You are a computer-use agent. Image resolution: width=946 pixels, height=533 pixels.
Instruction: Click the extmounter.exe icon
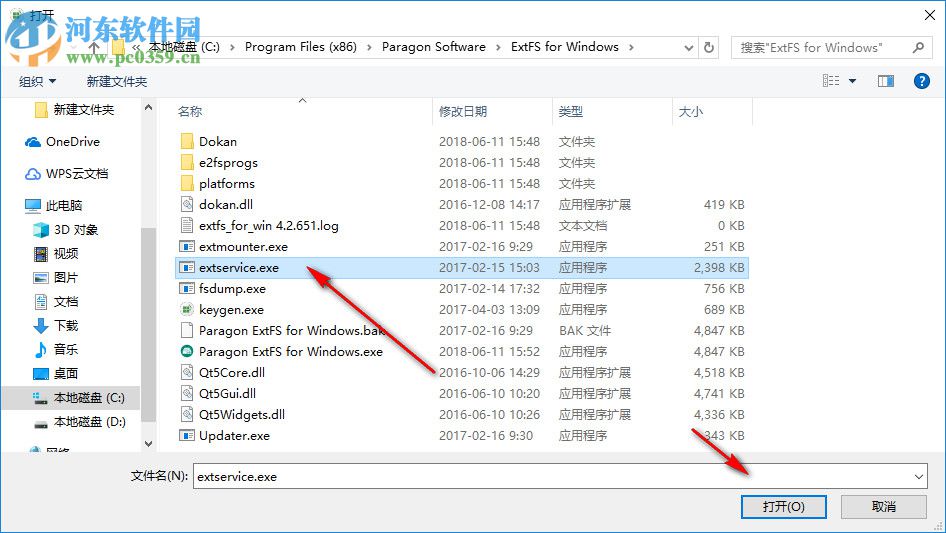click(187, 246)
